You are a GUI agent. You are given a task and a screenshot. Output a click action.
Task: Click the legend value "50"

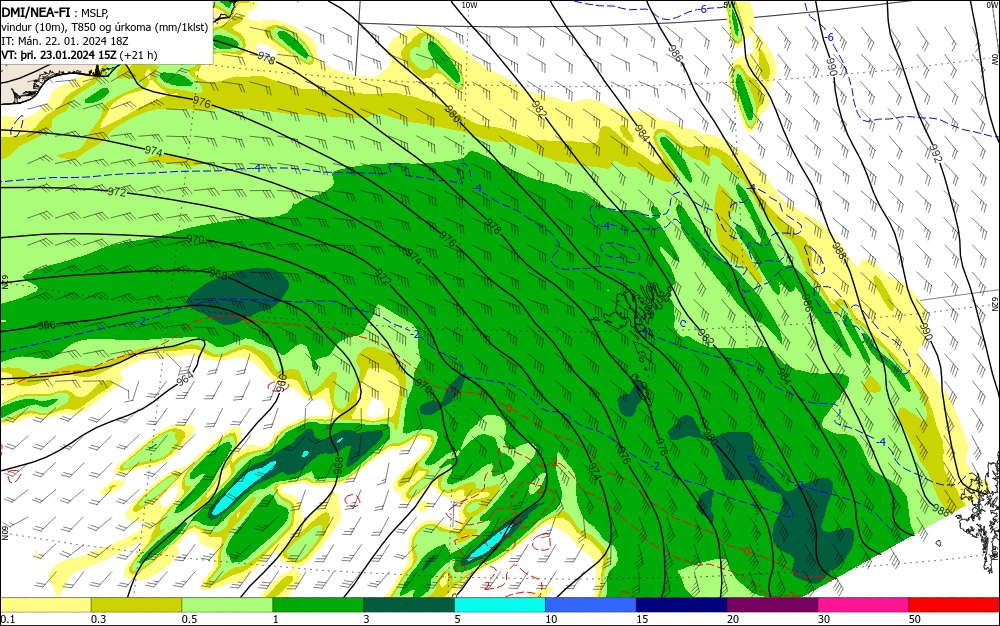click(915, 619)
